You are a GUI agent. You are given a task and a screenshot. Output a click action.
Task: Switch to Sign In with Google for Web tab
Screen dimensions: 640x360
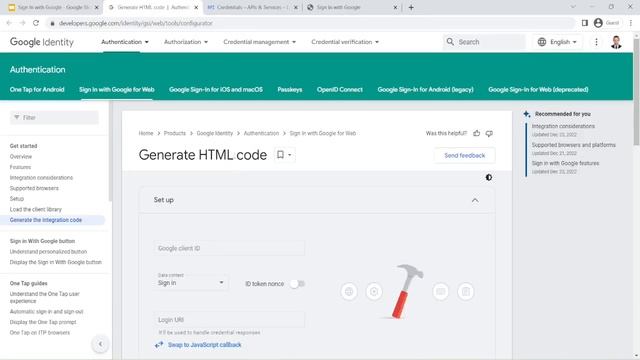pos(117,89)
